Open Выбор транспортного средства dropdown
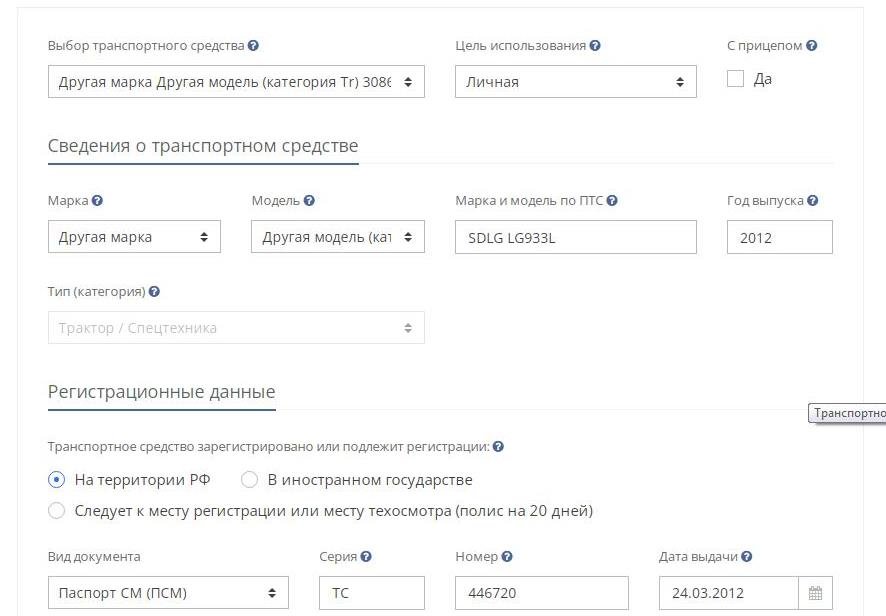This screenshot has height=616, width=886. (x=236, y=82)
